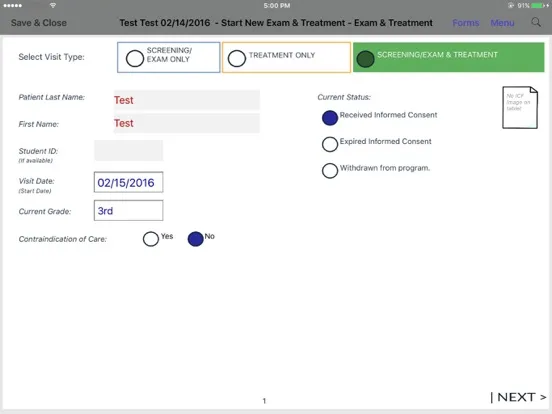The image size is (552, 414).
Task: Open the Menu link in header
Action: coord(502,23)
